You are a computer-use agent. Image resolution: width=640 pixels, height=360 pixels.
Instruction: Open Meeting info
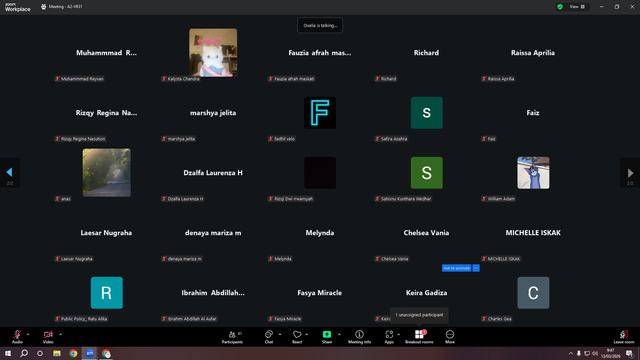(x=360, y=337)
